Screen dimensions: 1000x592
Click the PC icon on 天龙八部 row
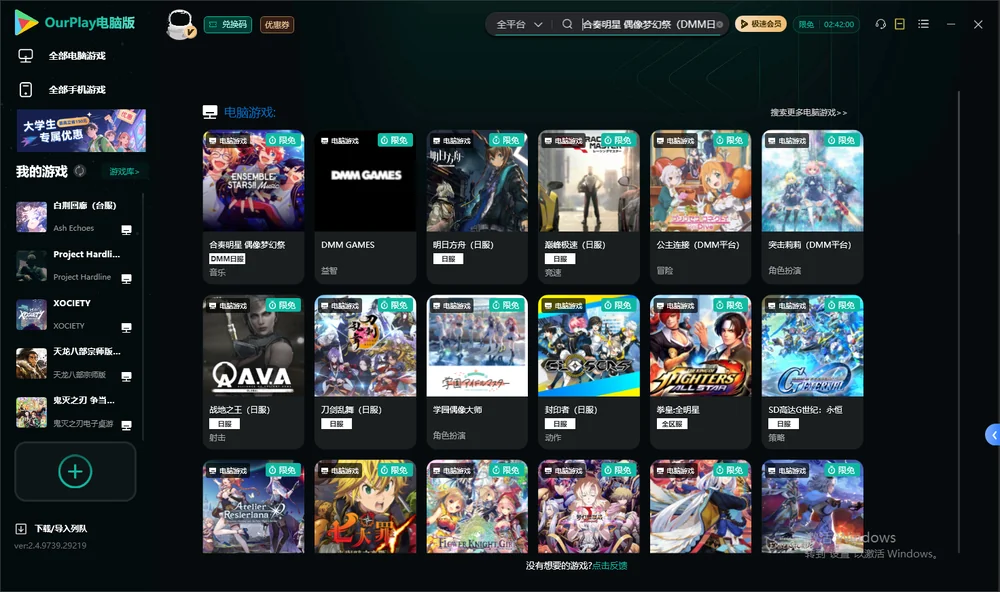click(x=126, y=376)
